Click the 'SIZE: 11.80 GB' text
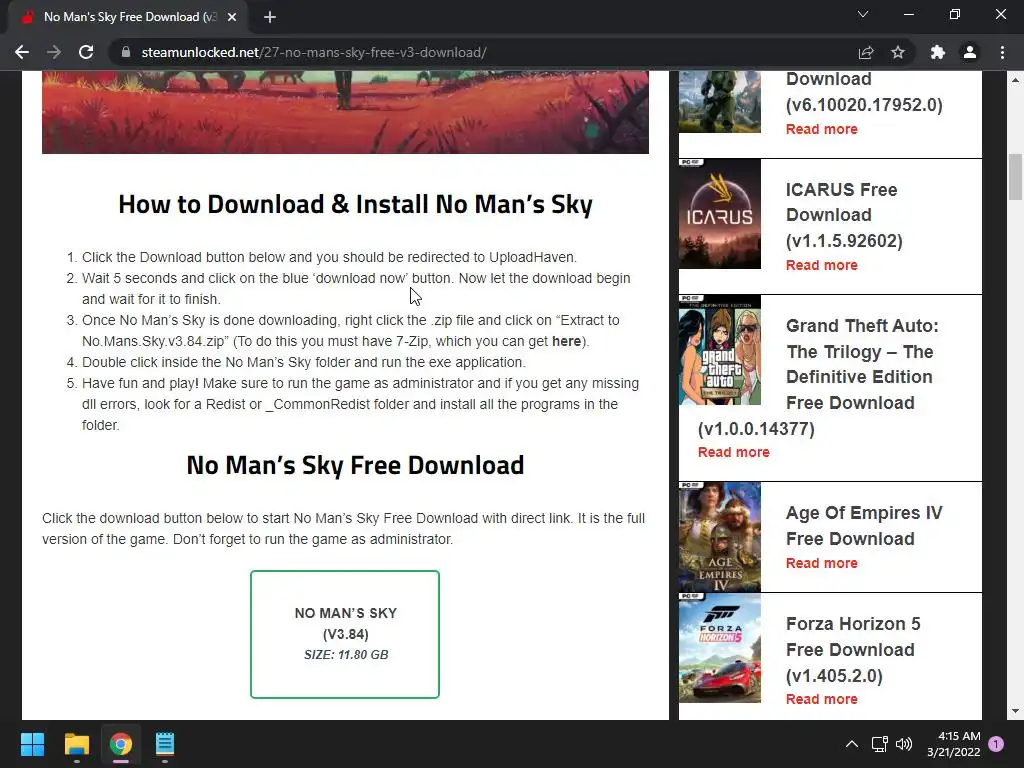The height and width of the screenshot is (768, 1024). (346, 654)
